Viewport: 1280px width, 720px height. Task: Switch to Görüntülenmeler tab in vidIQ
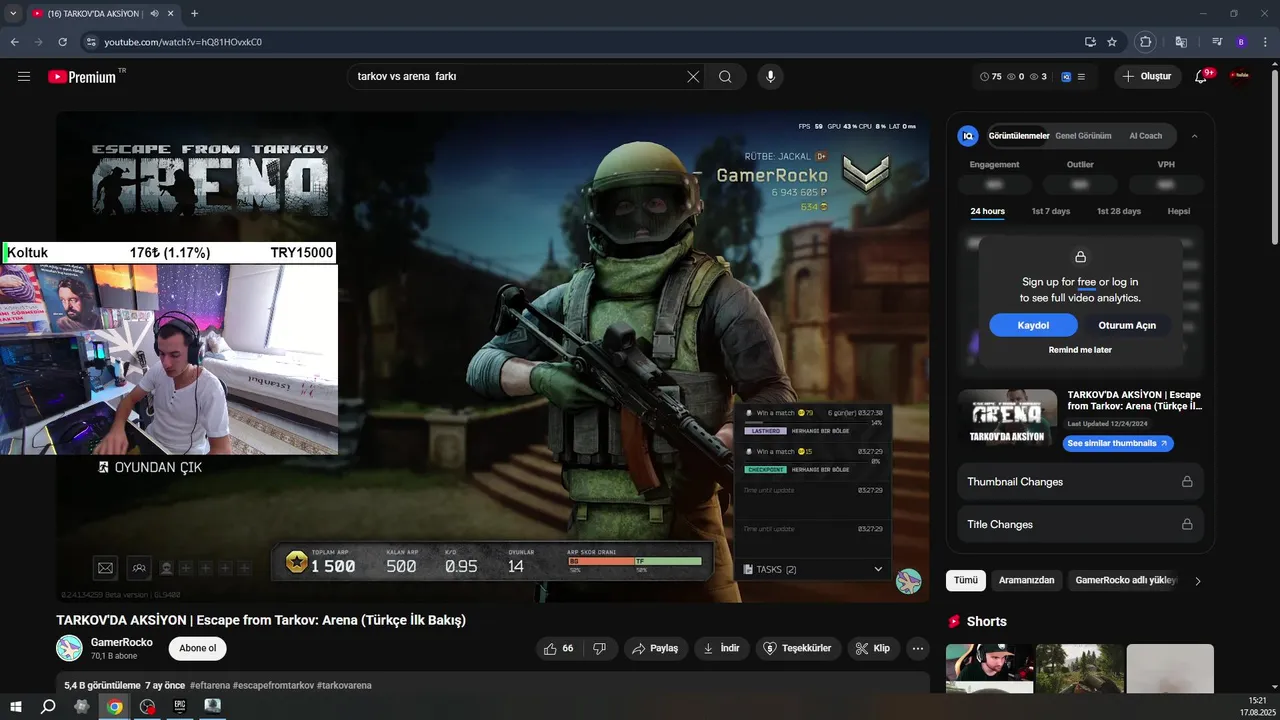pos(1019,136)
